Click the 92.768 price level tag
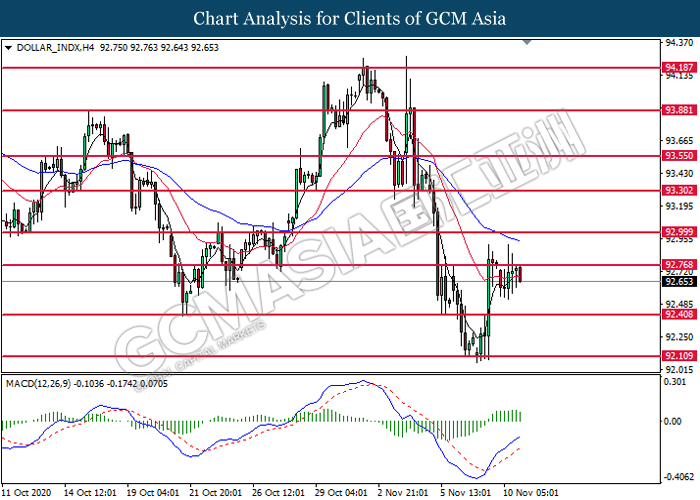The width and height of the screenshot is (700, 500). 679,264
